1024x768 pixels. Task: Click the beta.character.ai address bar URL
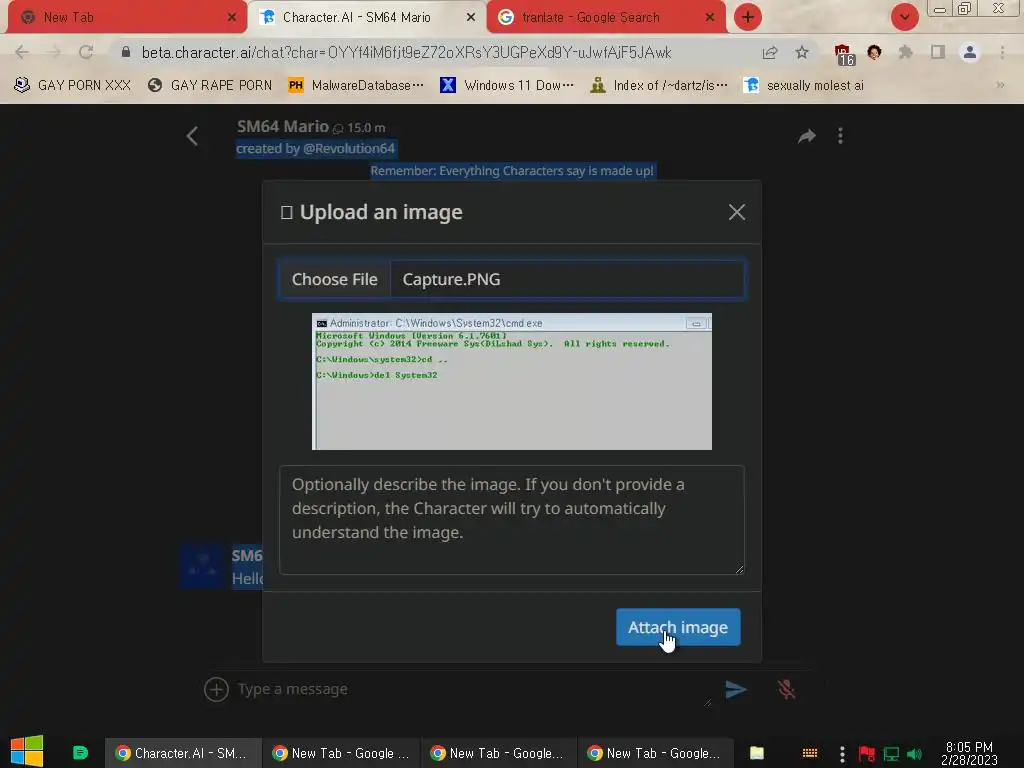(x=406, y=53)
